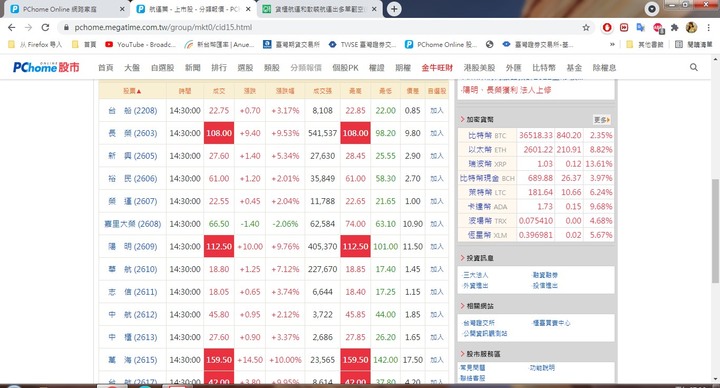The image size is (720, 388).
Task: Click 融資融券 link under 投資訊息
Action: coord(545,275)
